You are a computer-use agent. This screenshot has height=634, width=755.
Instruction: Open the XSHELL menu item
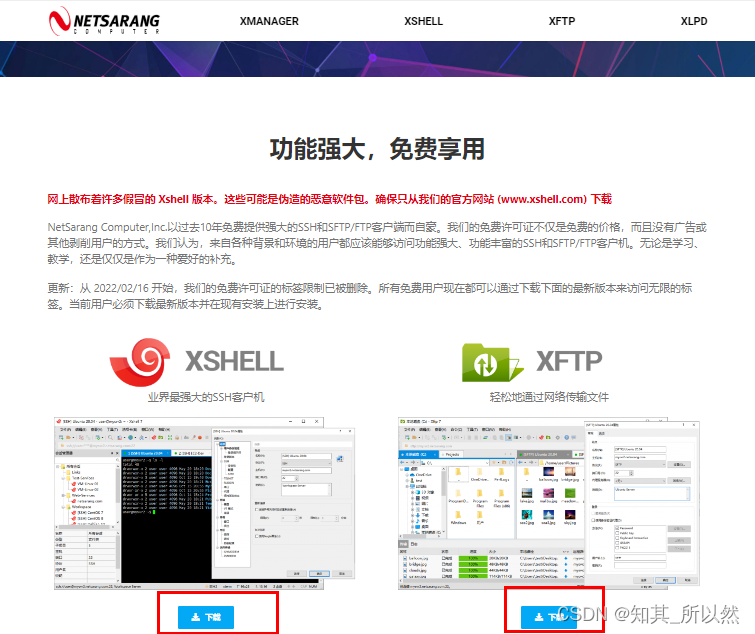click(423, 21)
